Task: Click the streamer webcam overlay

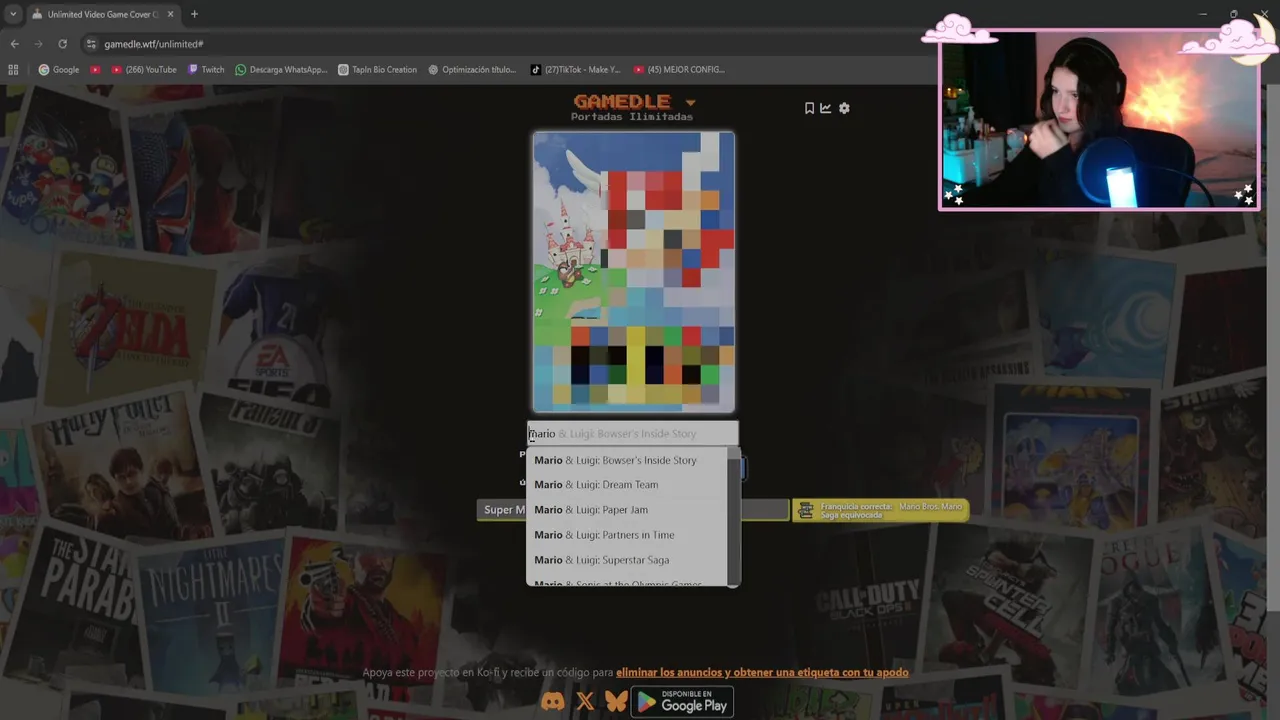Action: (x=1098, y=120)
